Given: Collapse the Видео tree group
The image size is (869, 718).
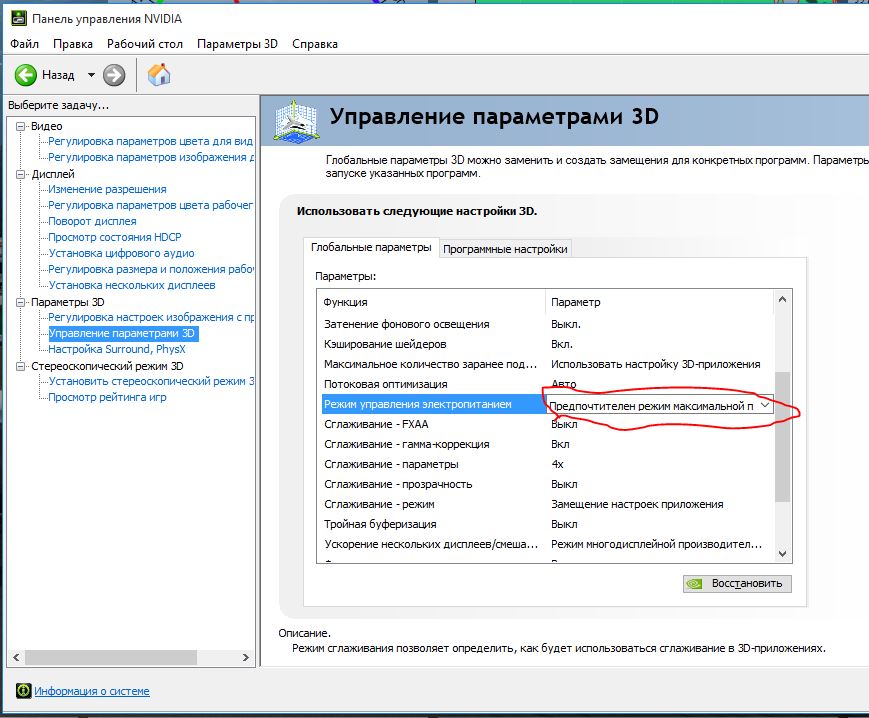Looking at the screenshot, I should click(x=21, y=126).
